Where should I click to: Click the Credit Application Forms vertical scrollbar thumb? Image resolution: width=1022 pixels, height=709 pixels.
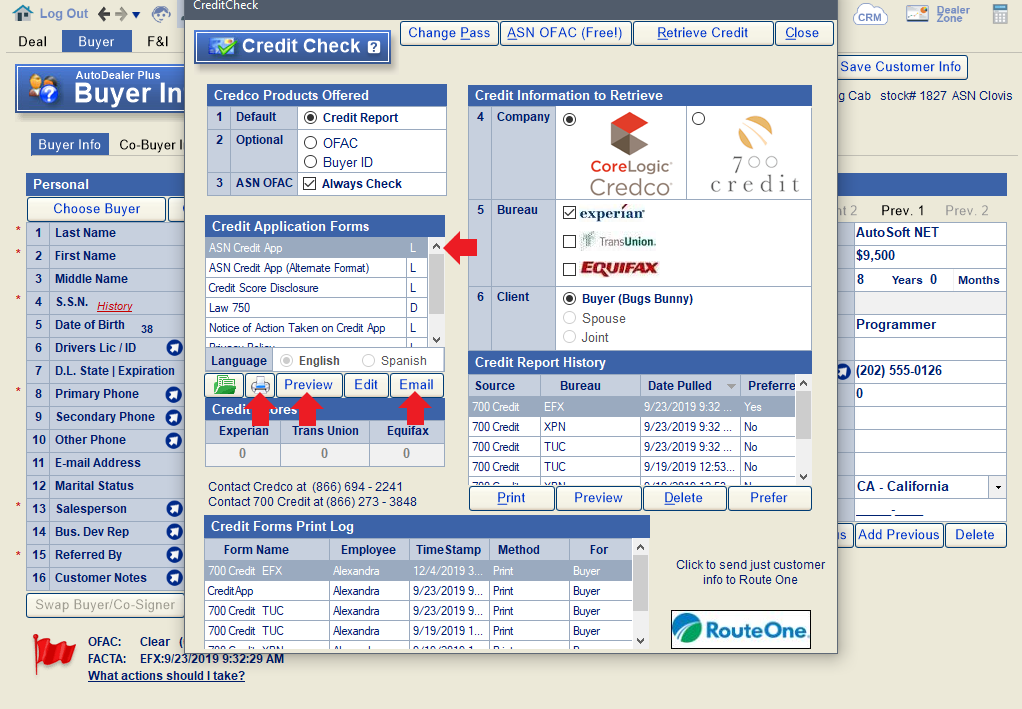click(x=436, y=285)
